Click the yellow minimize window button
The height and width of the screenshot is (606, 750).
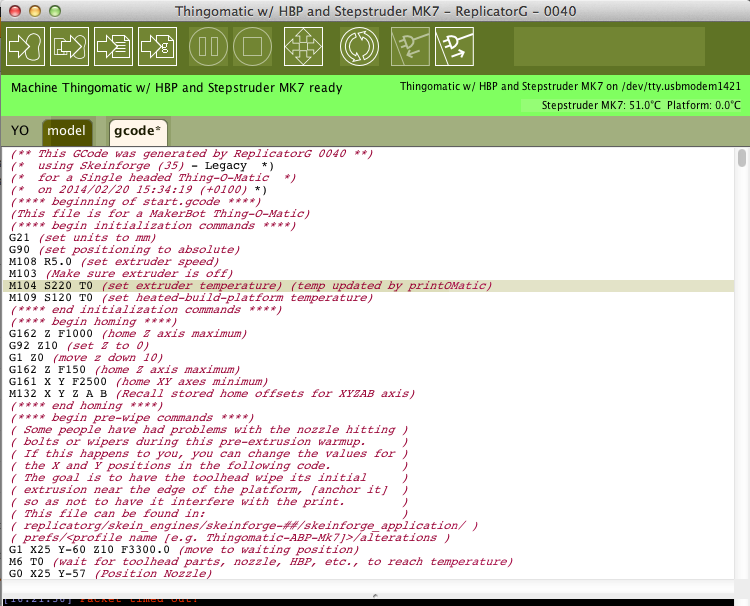pyautogui.click(x=35, y=11)
